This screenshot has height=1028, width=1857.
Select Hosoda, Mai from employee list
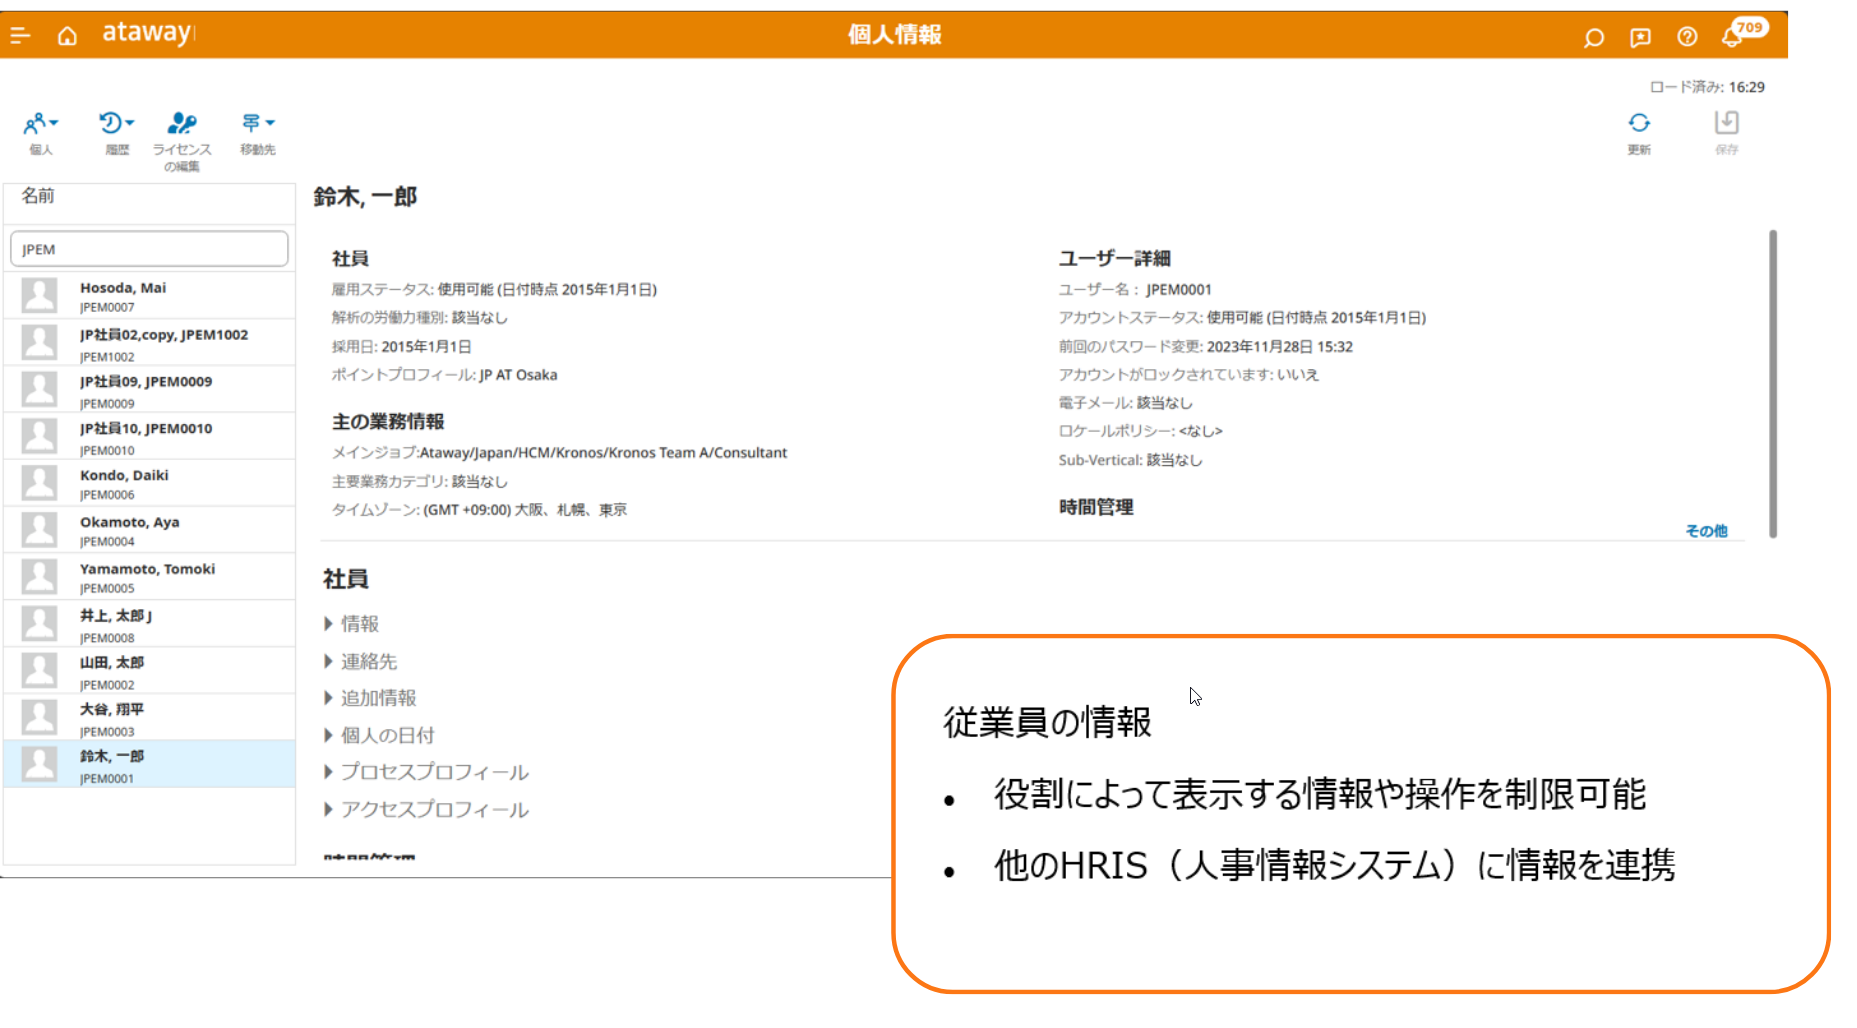pos(123,288)
